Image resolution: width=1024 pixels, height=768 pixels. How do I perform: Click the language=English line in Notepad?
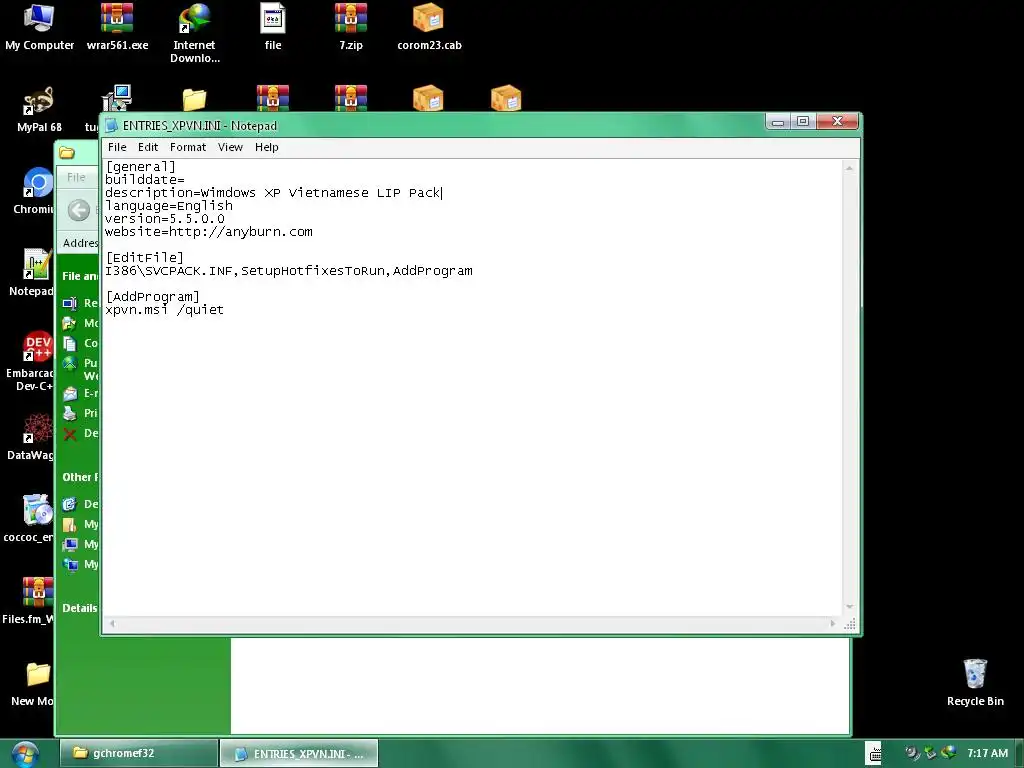pos(168,206)
